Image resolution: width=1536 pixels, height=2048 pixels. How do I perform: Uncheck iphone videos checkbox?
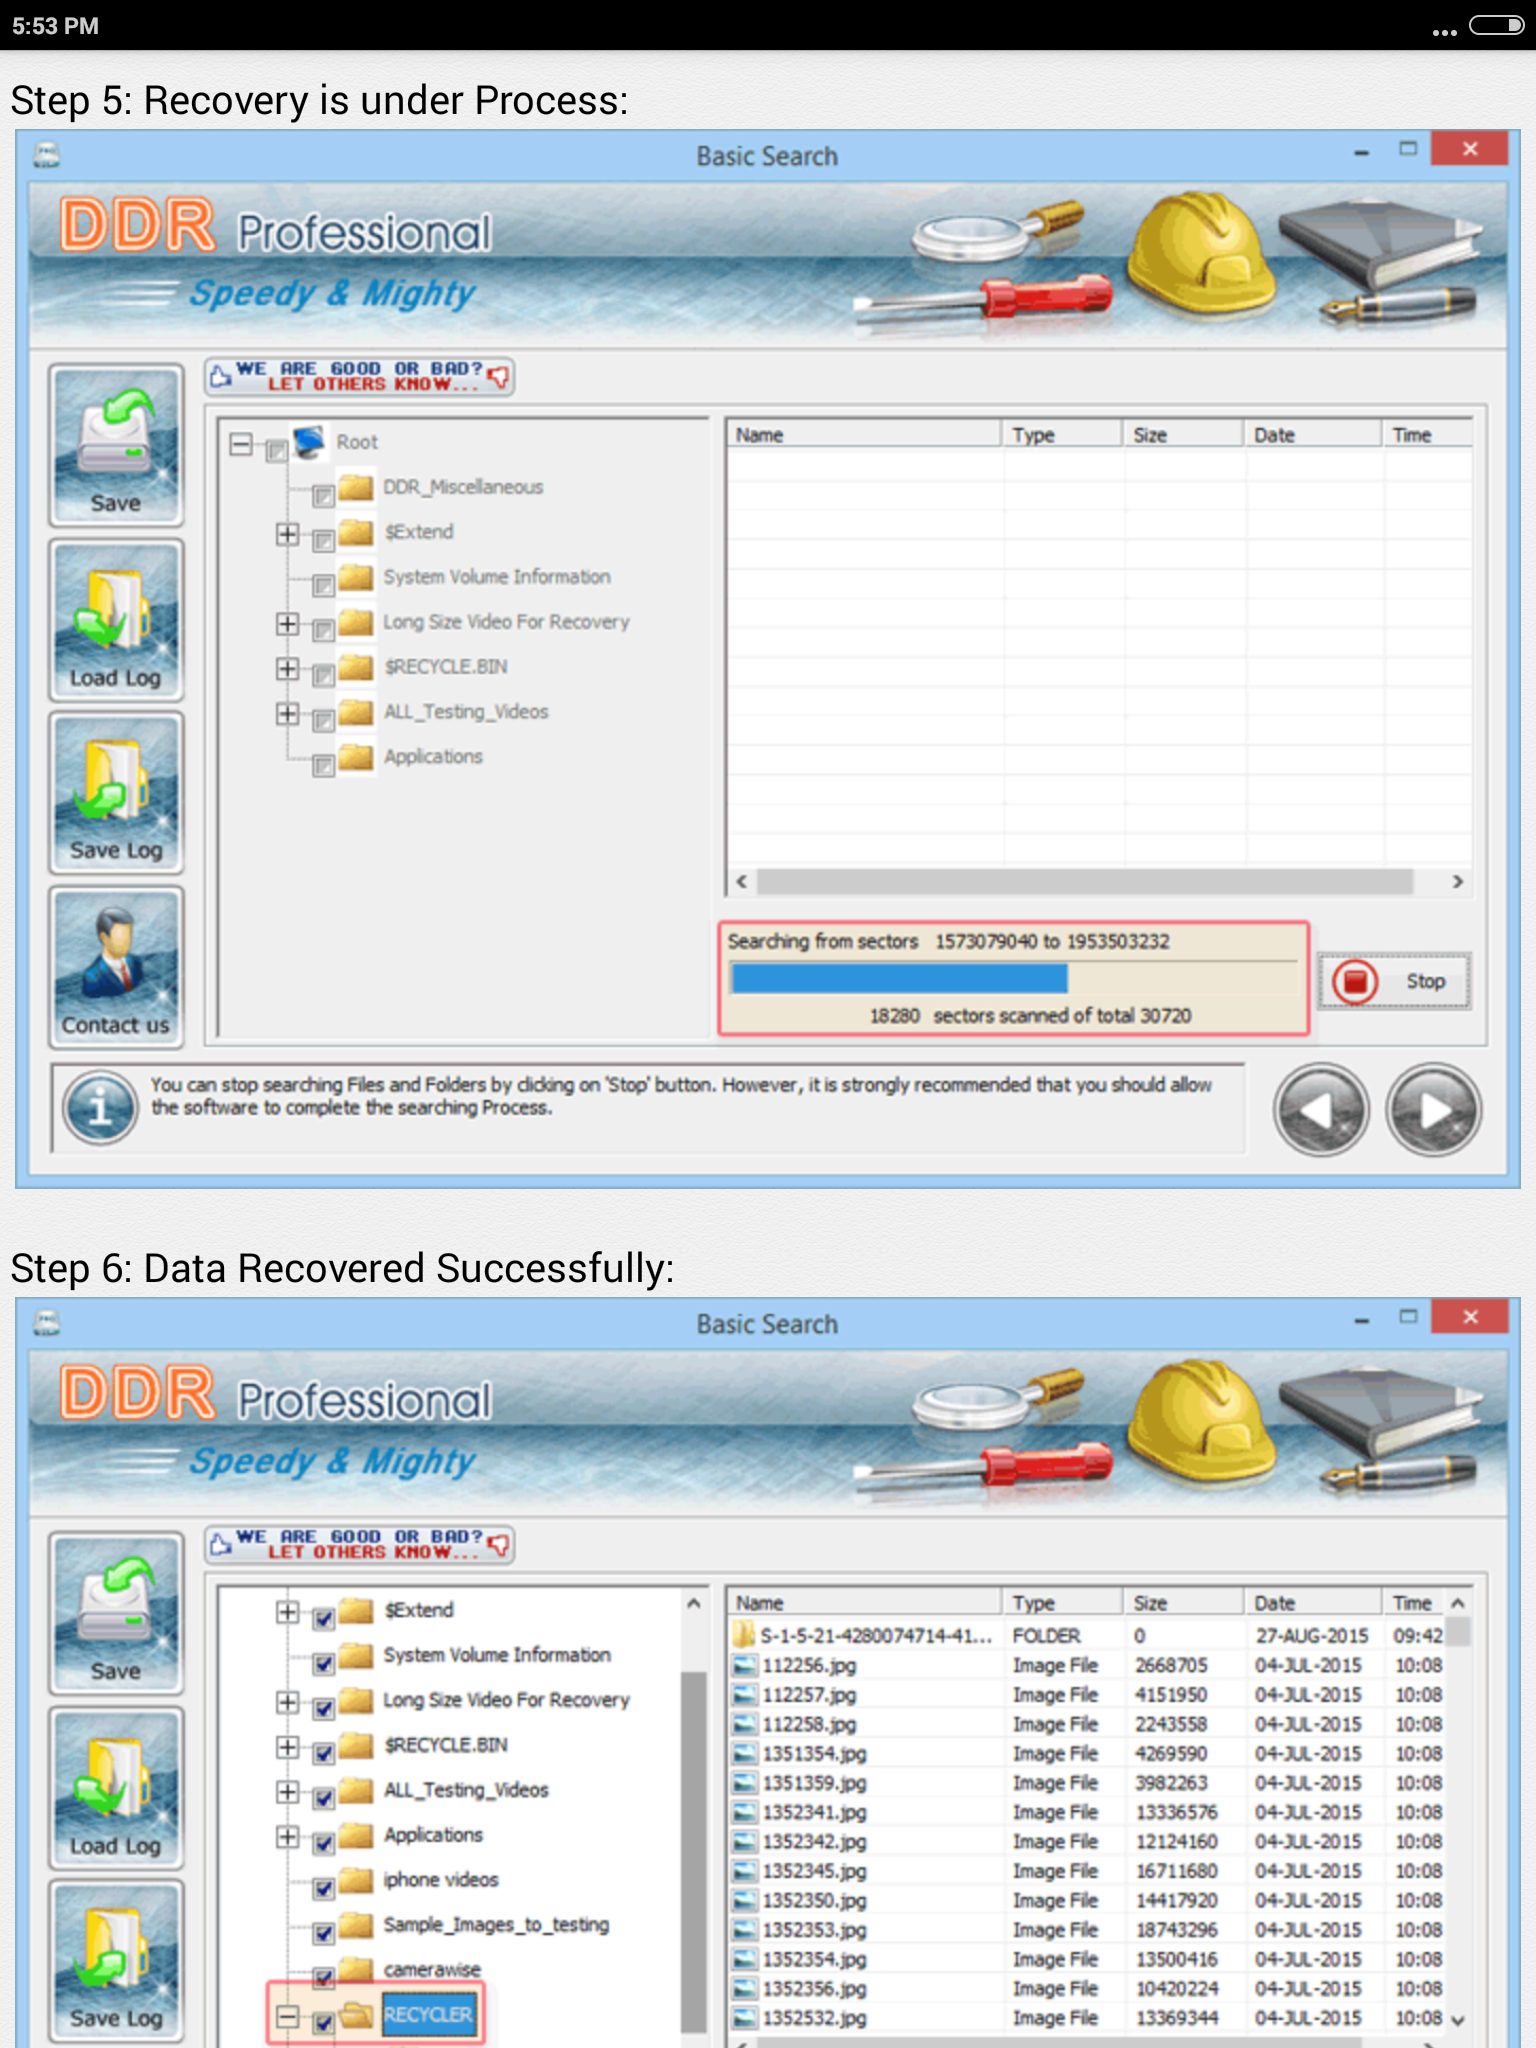coord(323,1888)
